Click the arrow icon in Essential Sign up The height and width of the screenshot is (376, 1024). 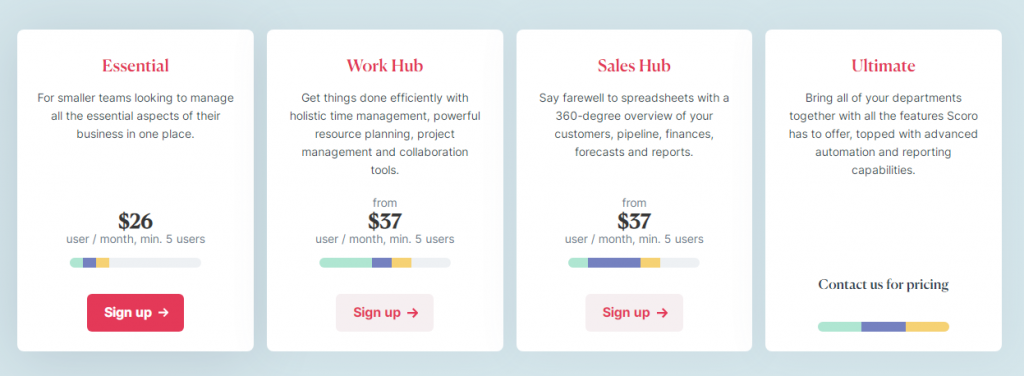(163, 313)
